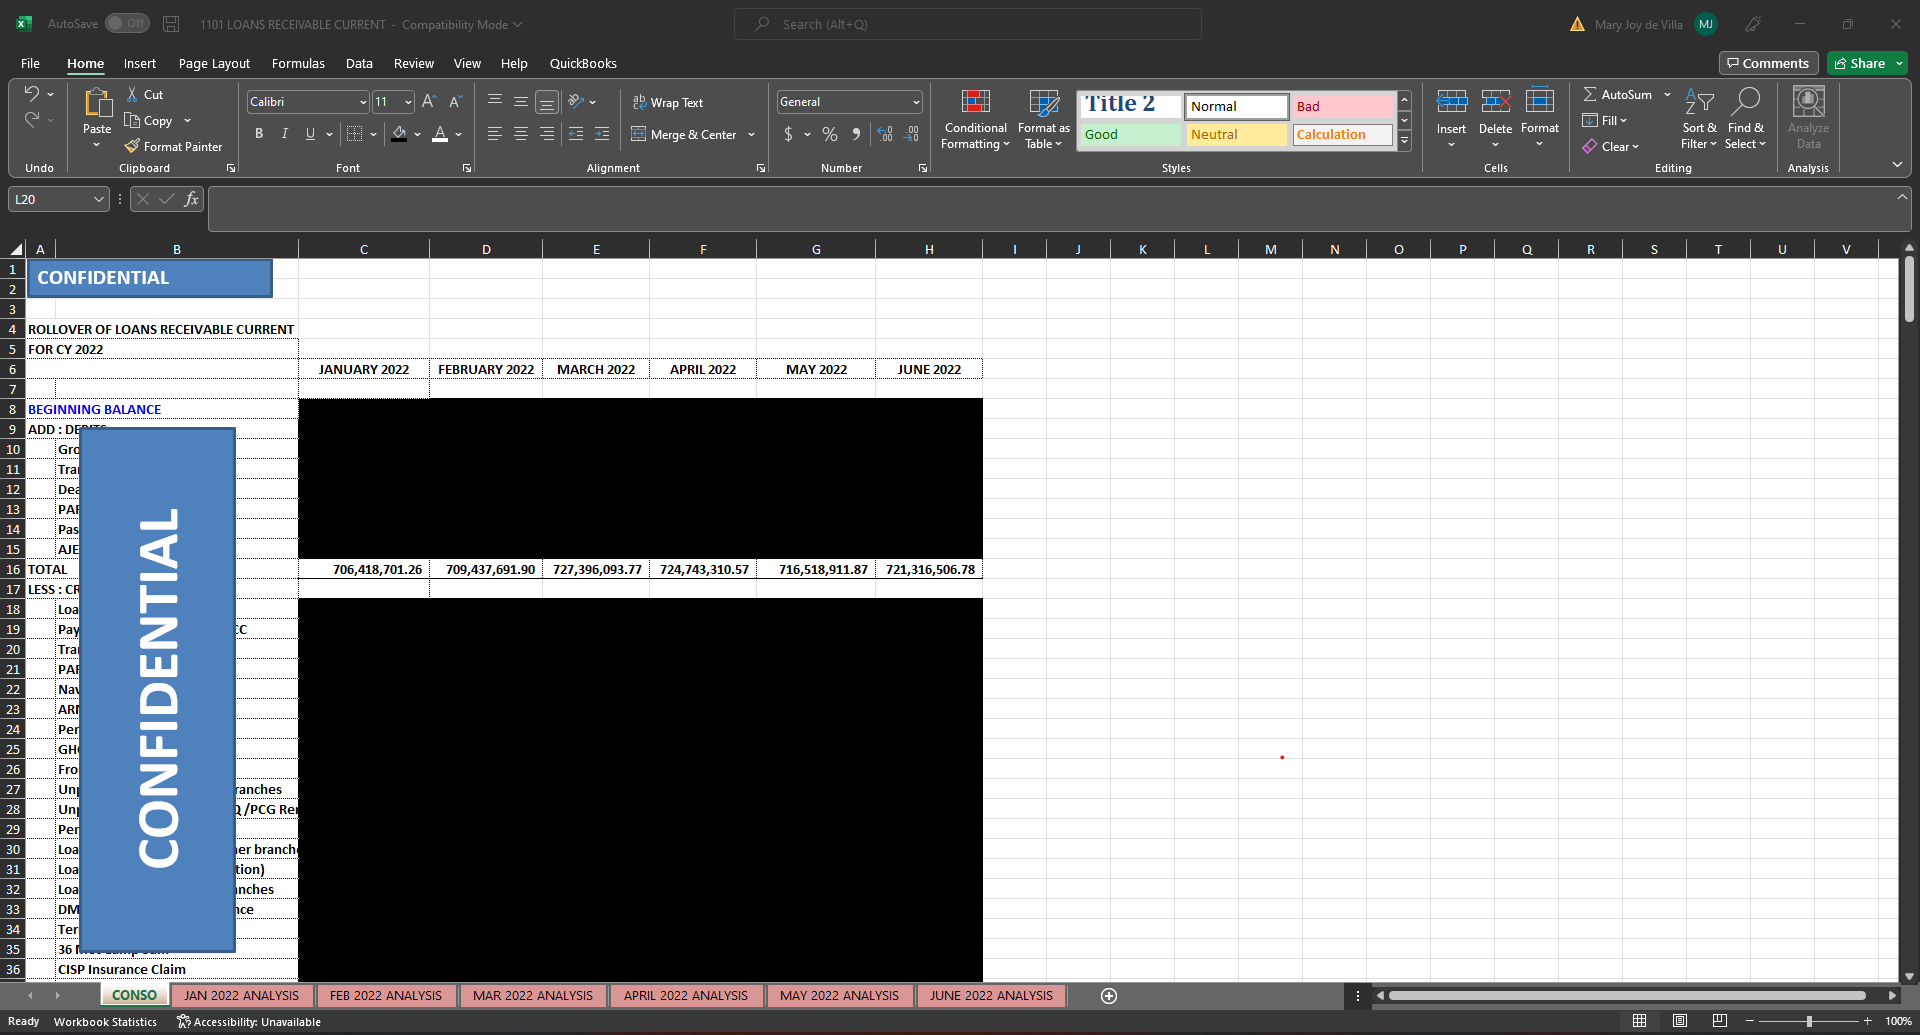
Task: Click the Search box in title bar
Action: tap(967, 24)
